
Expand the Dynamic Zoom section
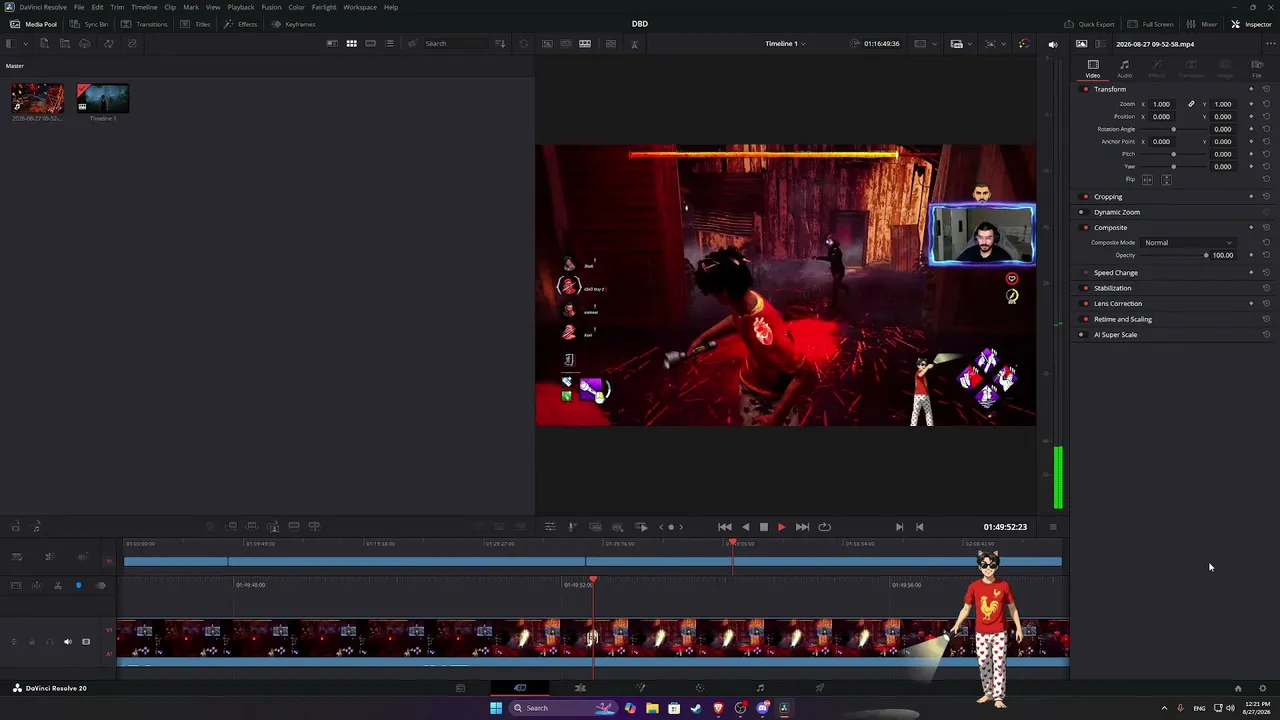1117,212
